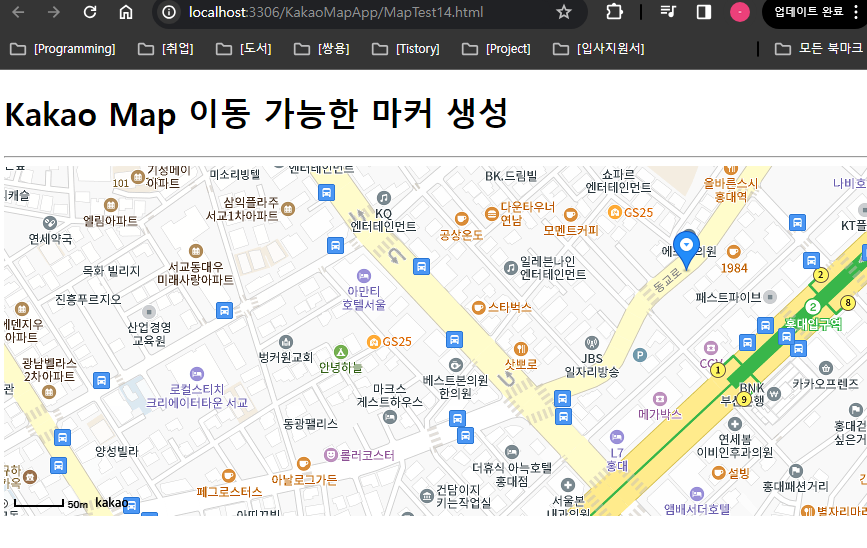Open the [Programming] bookmark folder
Viewport: 867px width, 548px height.
click(x=63, y=49)
